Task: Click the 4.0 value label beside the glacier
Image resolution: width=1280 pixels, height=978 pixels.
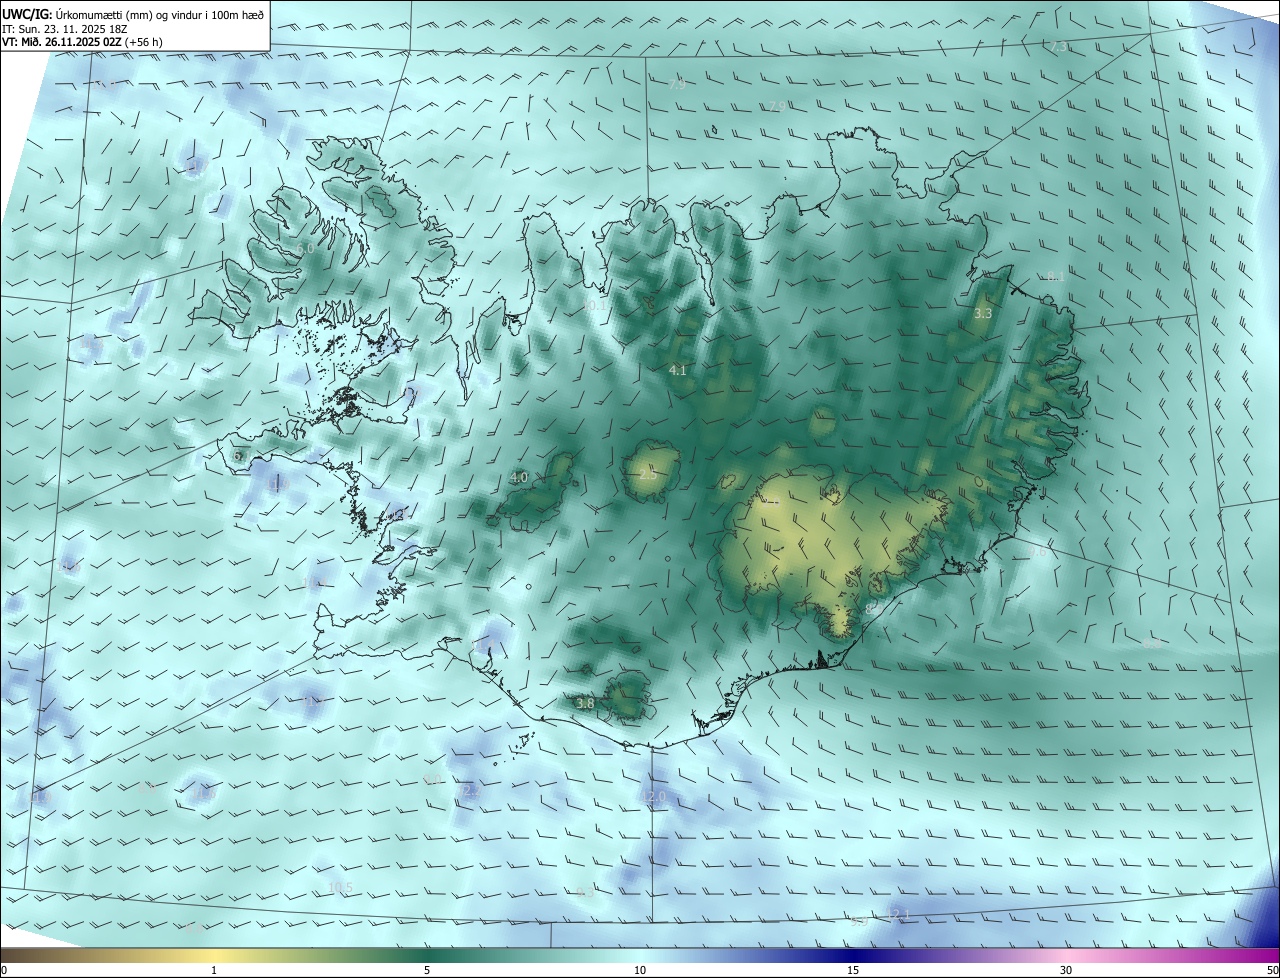Action: pos(518,478)
